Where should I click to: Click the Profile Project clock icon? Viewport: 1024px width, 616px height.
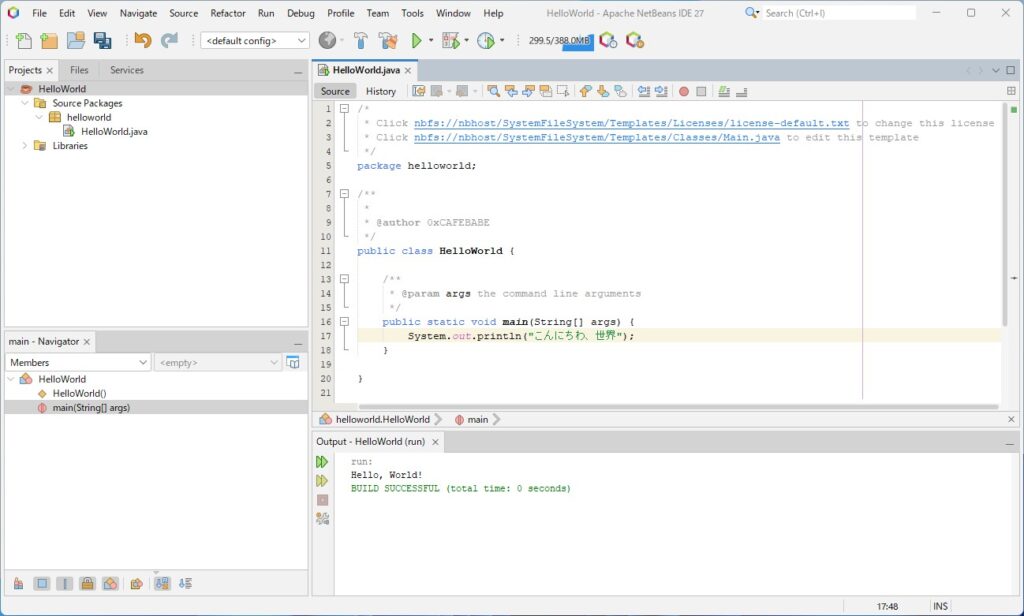486,41
